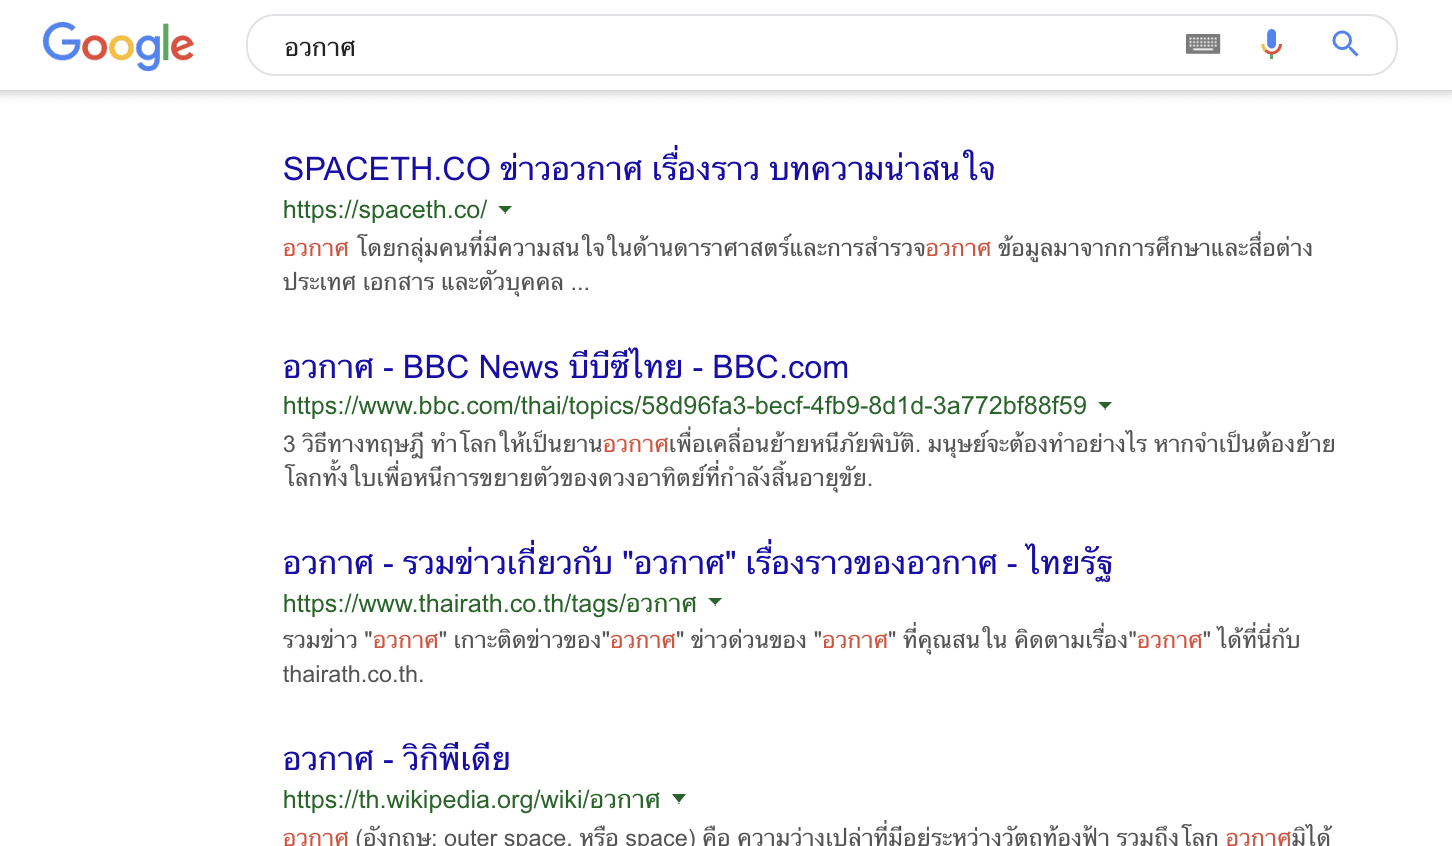
Task: Click the Google logo
Action: (118, 46)
